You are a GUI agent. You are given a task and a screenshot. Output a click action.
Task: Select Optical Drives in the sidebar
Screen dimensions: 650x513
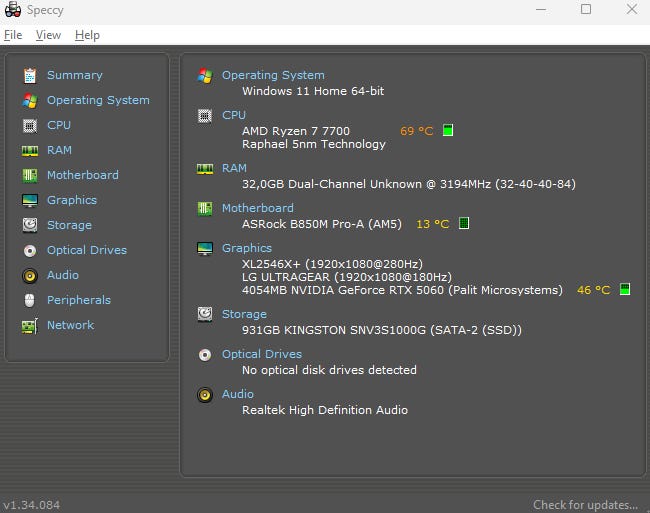[87, 250]
